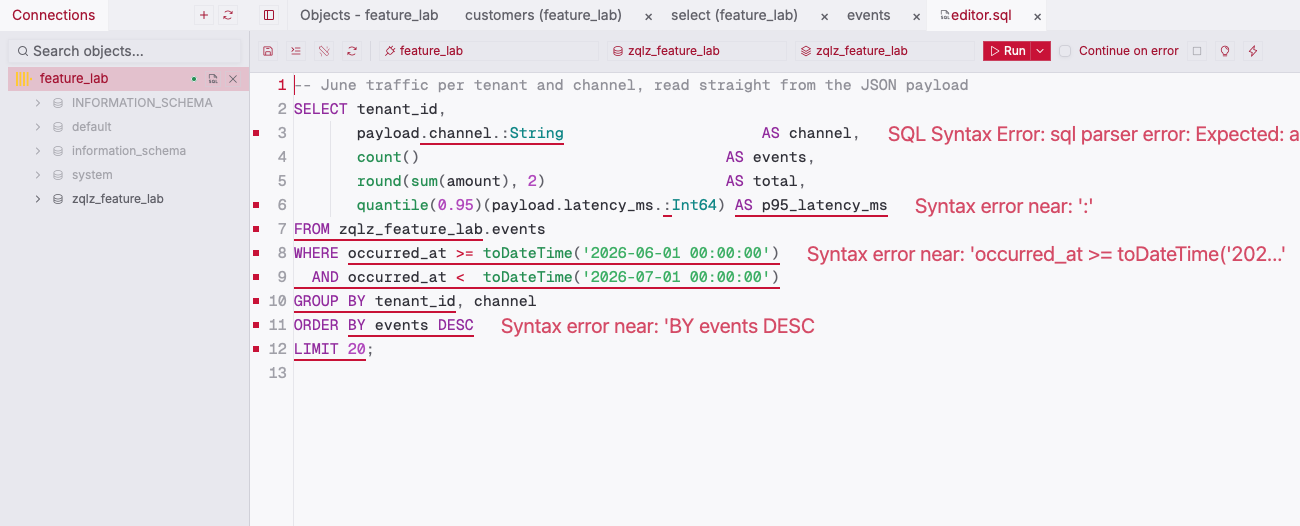
Task: Click the database icon next to system
Action: click(58, 175)
